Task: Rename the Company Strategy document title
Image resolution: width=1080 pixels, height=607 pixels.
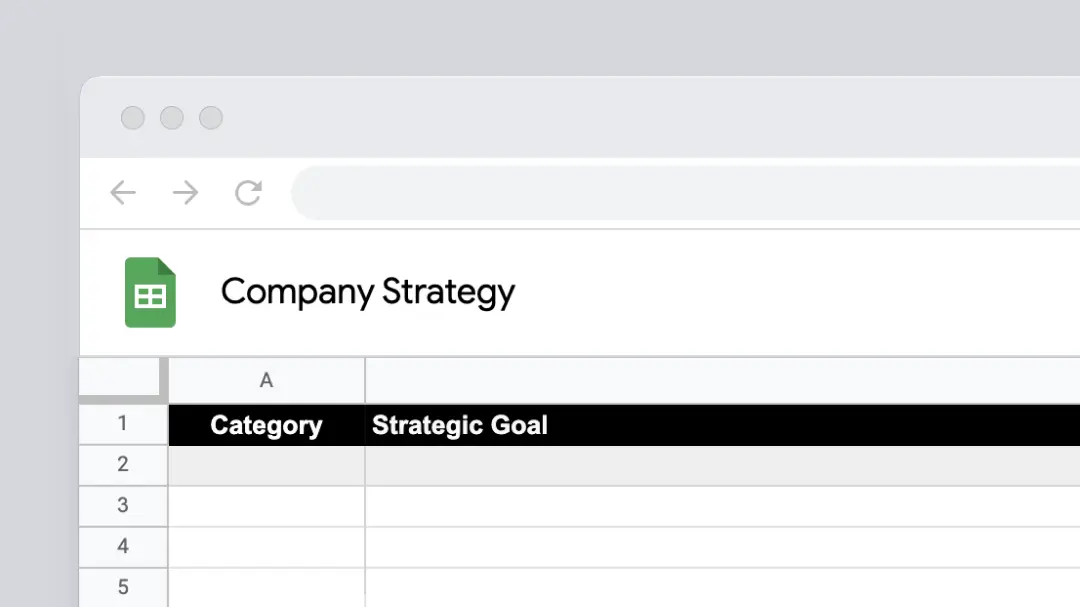Action: pos(368,292)
